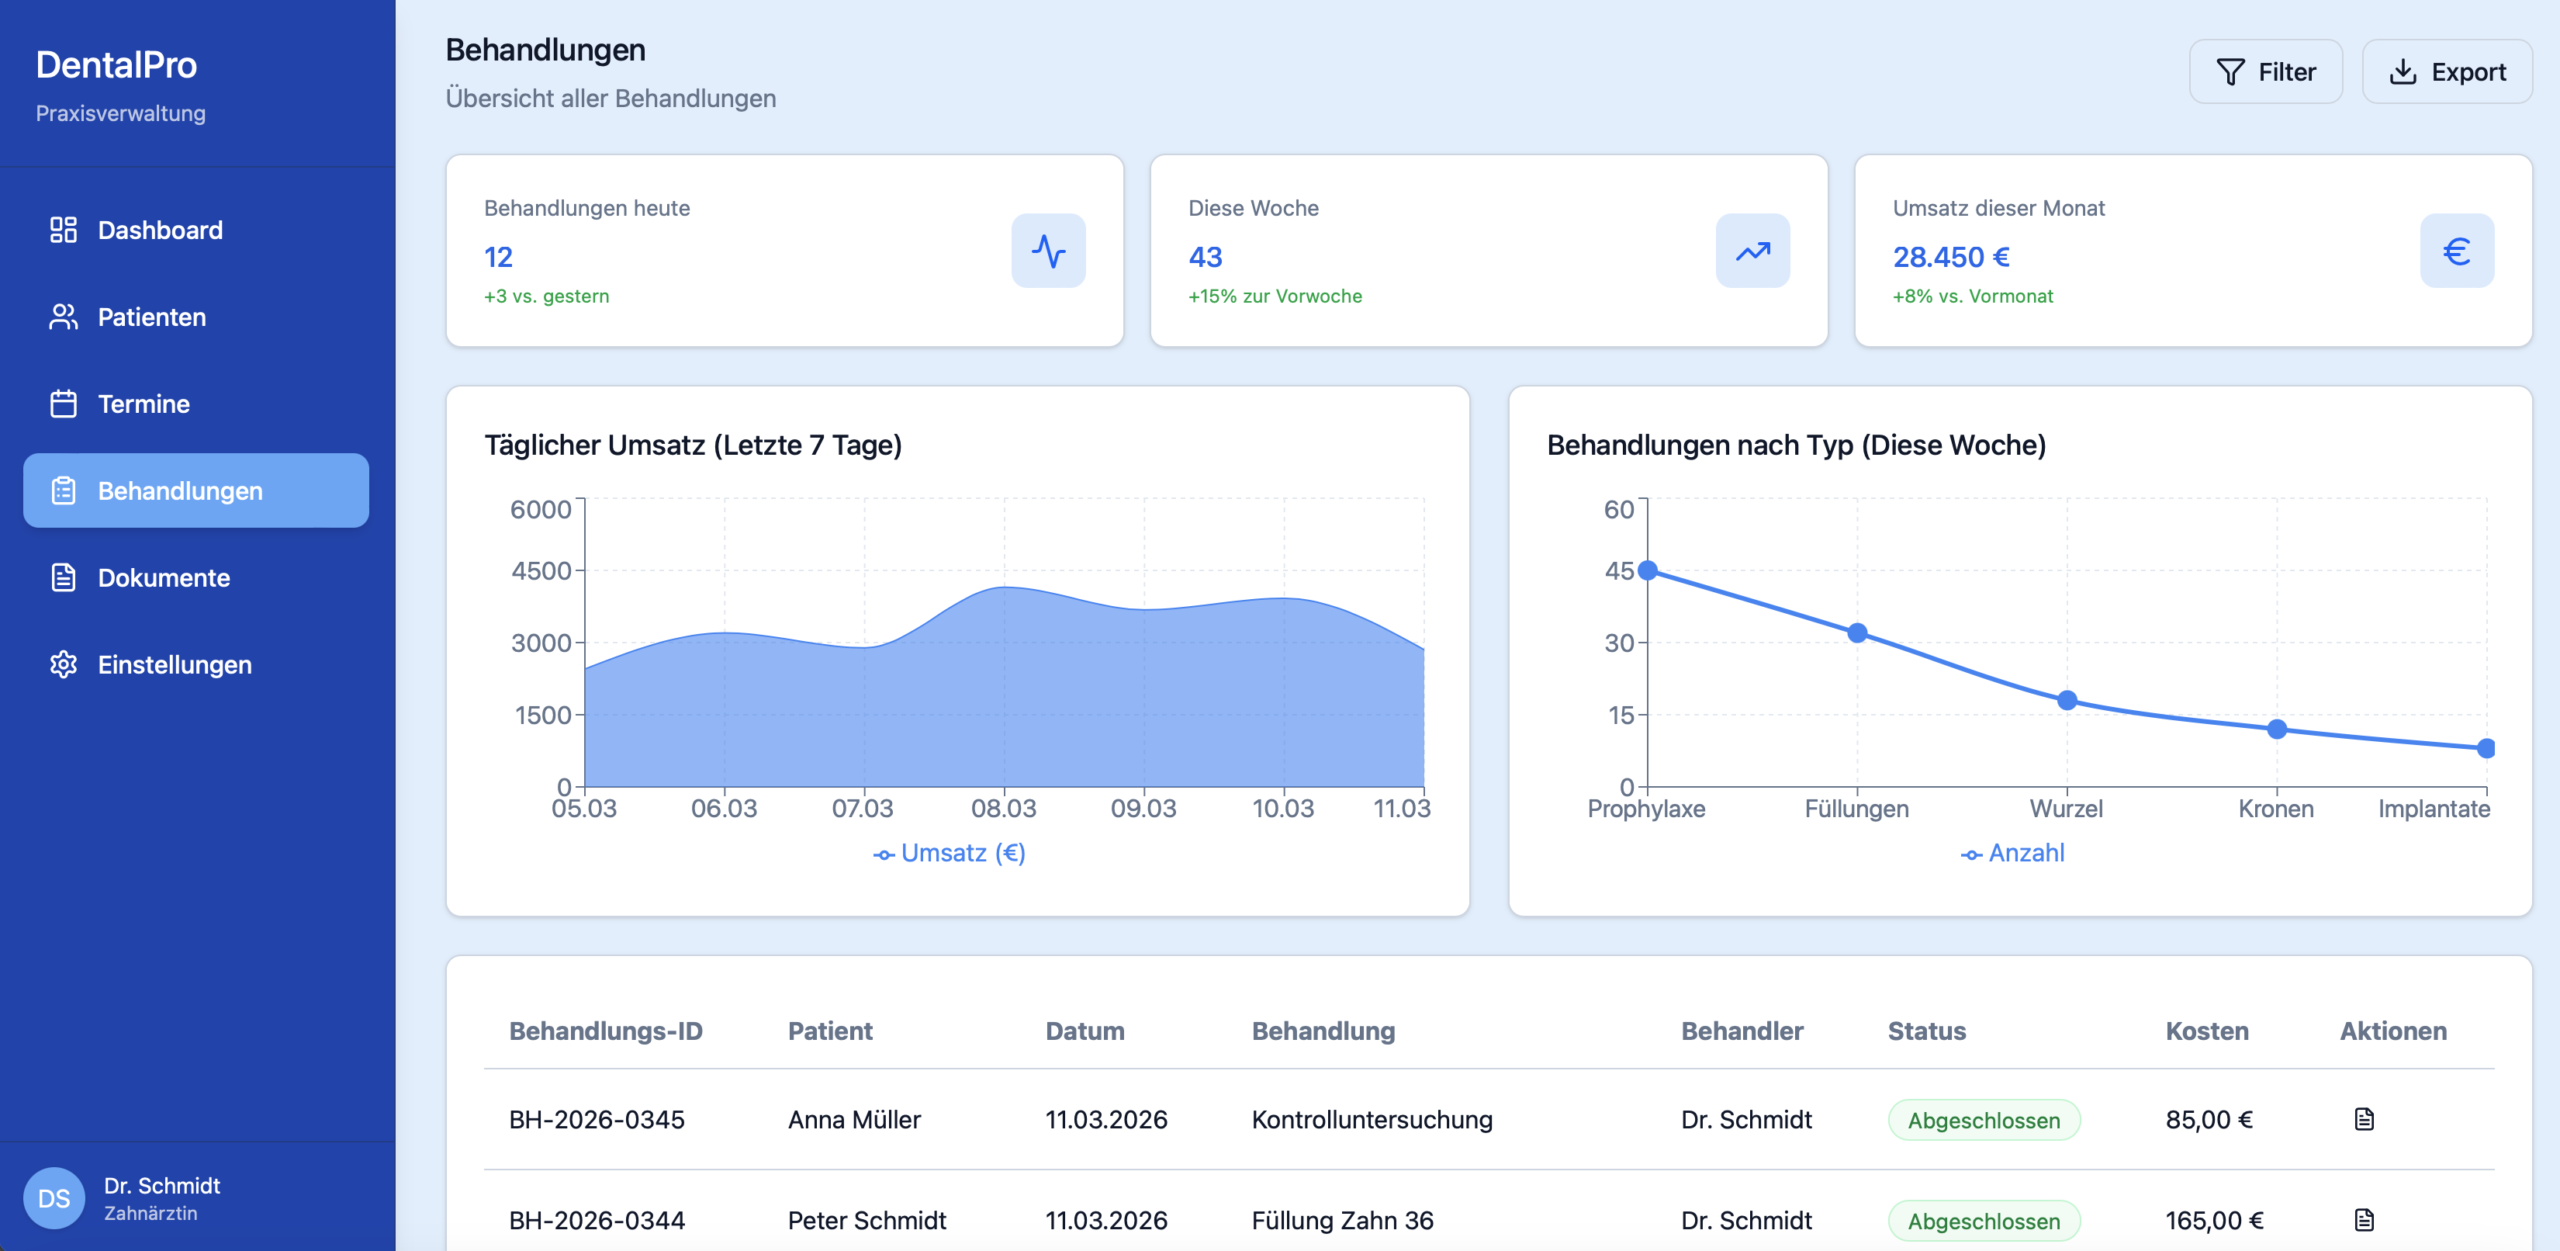Click the Export button

click(2446, 72)
